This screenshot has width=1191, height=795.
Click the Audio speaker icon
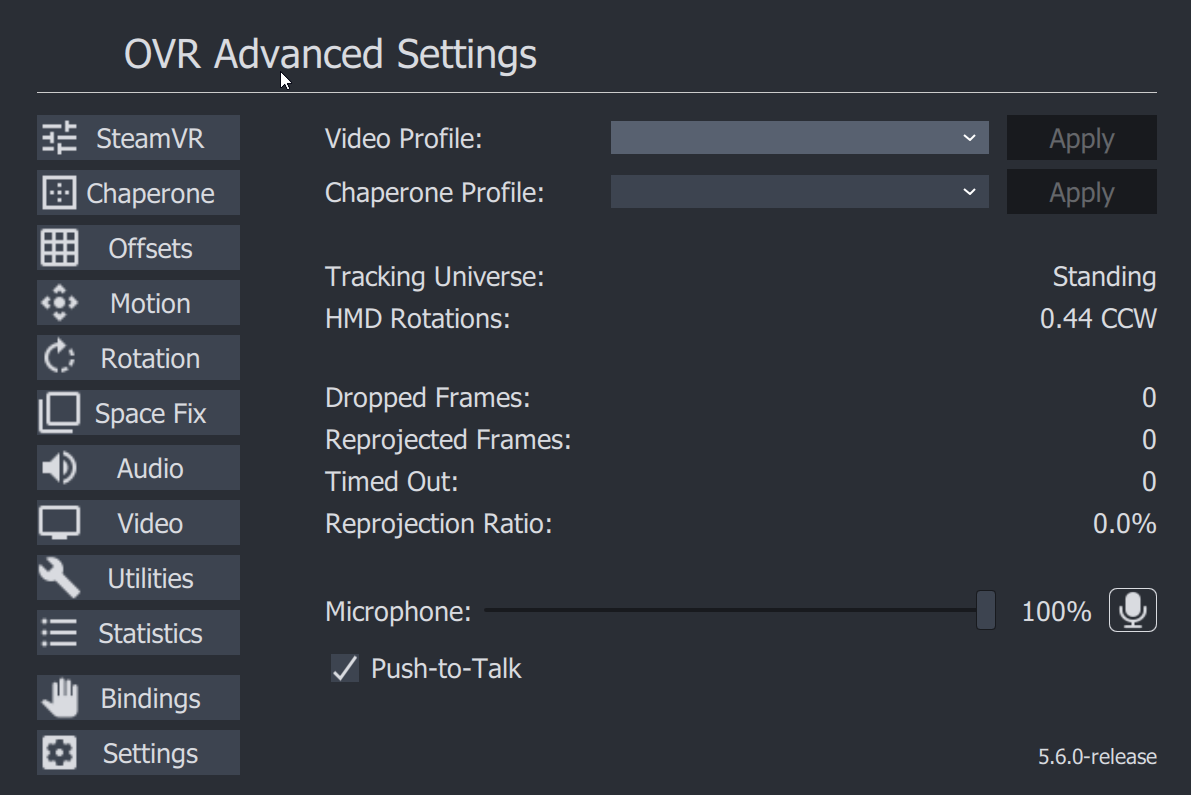[59, 468]
